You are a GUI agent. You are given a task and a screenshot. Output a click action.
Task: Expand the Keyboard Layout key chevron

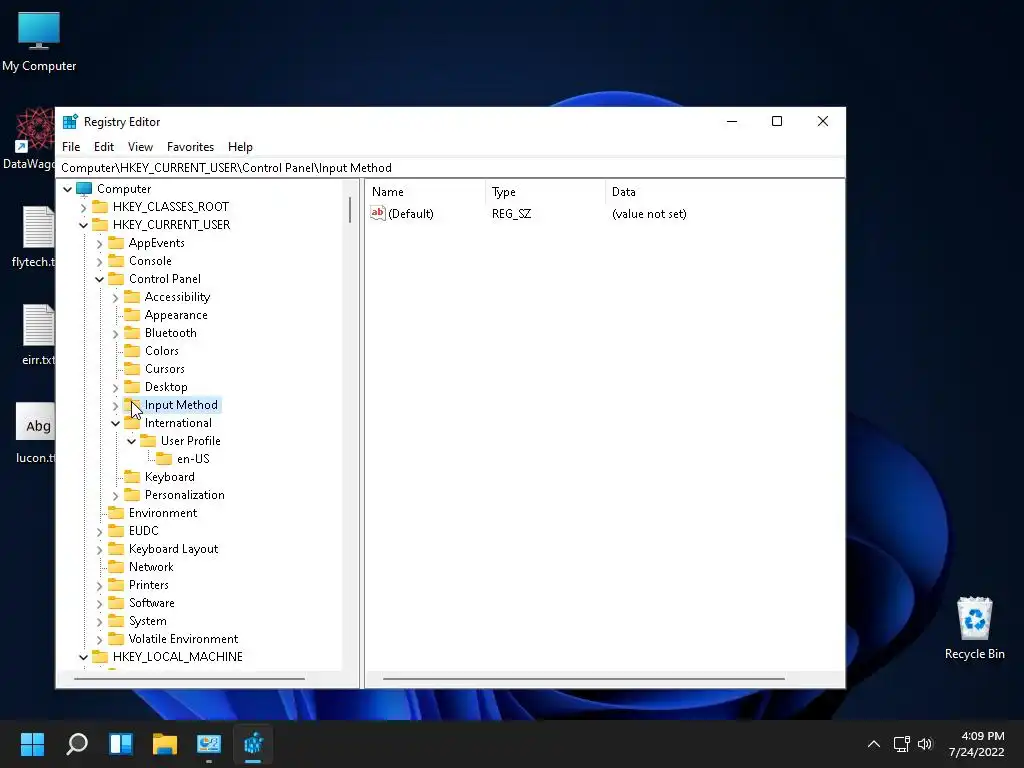(99, 550)
